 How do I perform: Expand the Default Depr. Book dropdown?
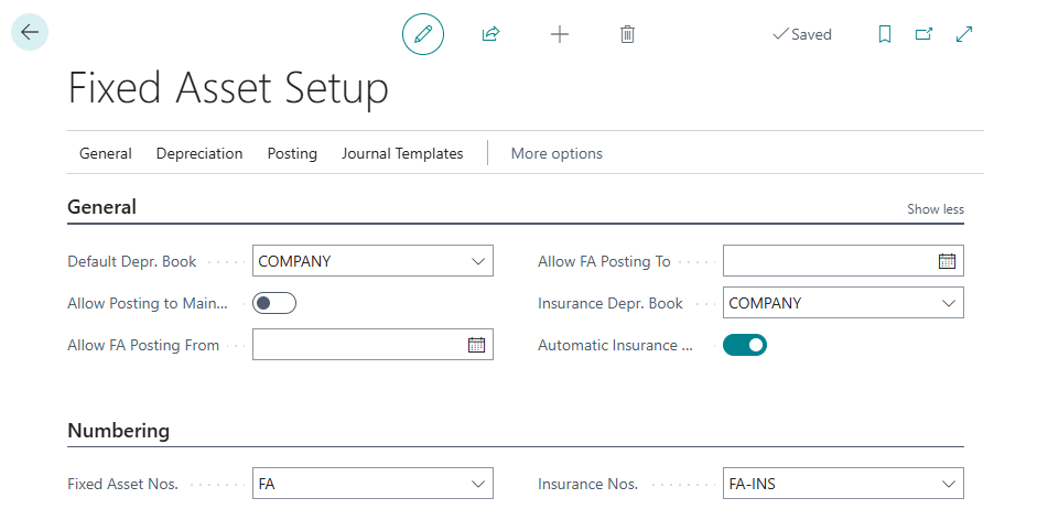tap(477, 262)
